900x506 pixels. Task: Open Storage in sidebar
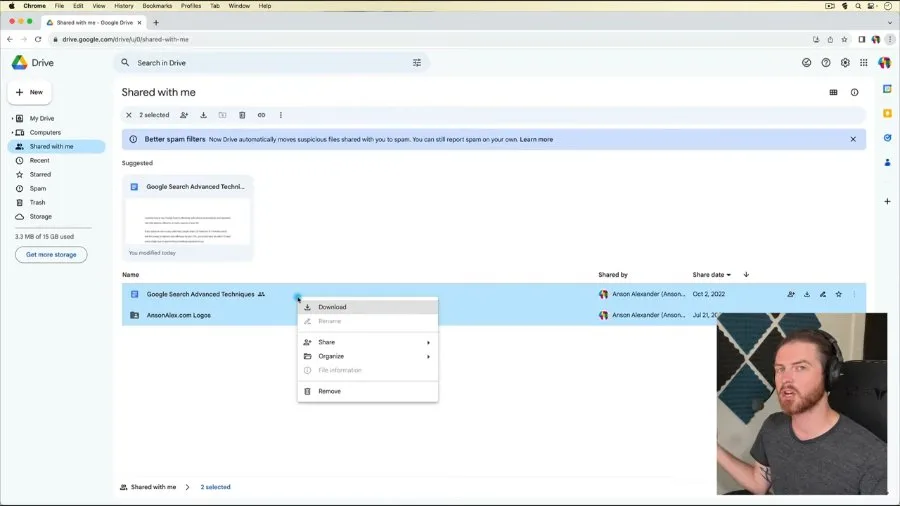56,217
